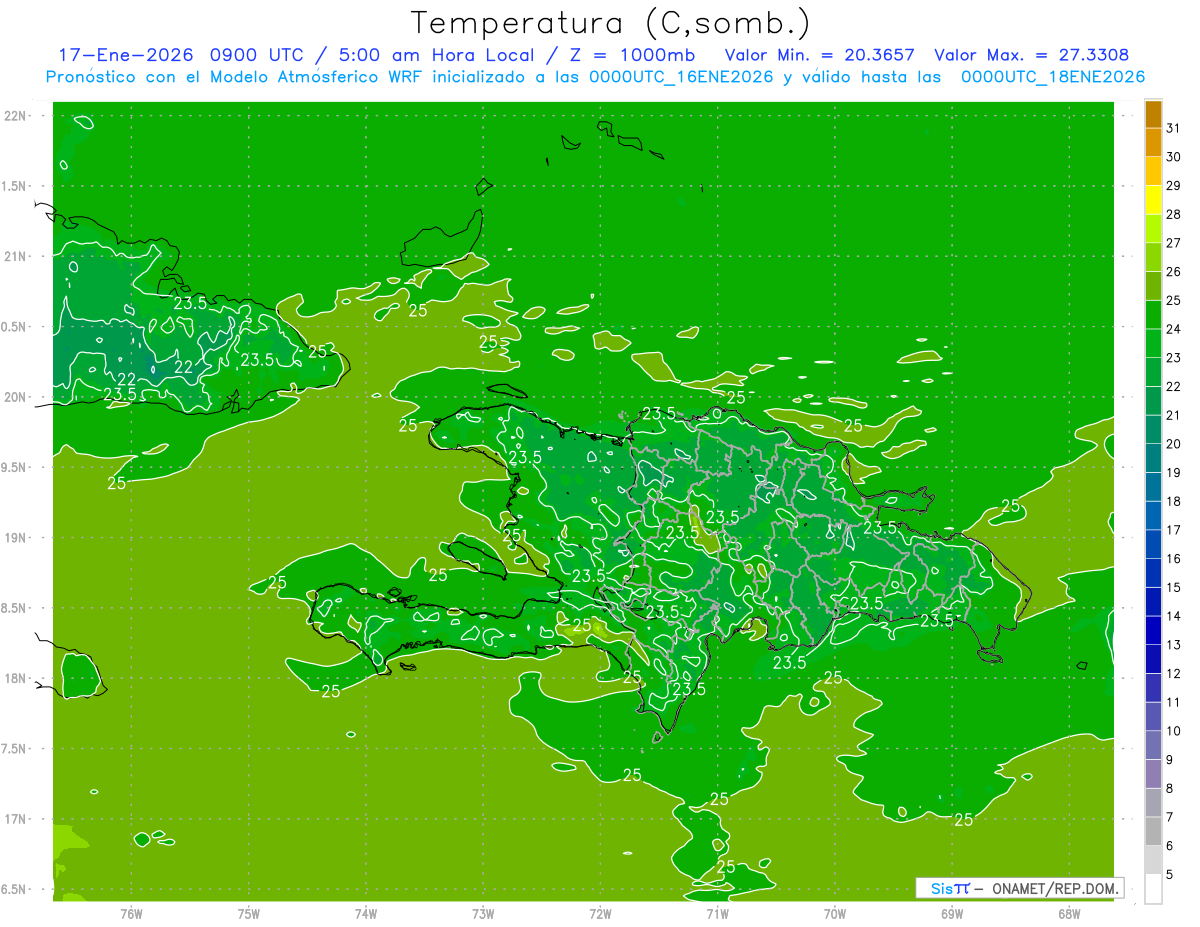The height and width of the screenshot is (927, 1200).
Task: Click the '0900 UTC' time label
Action: tap(256, 54)
